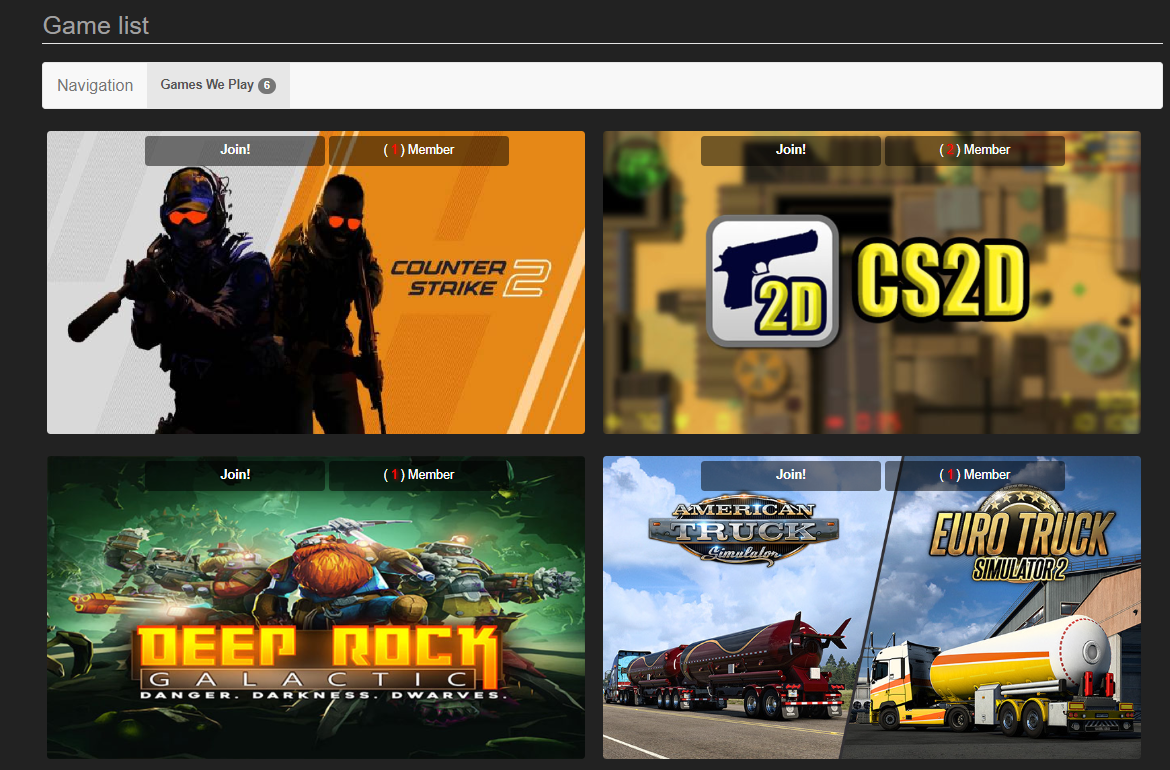Switch to the Navigation tab
Image resolution: width=1170 pixels, height=770 pixels.
click(94, 85)
